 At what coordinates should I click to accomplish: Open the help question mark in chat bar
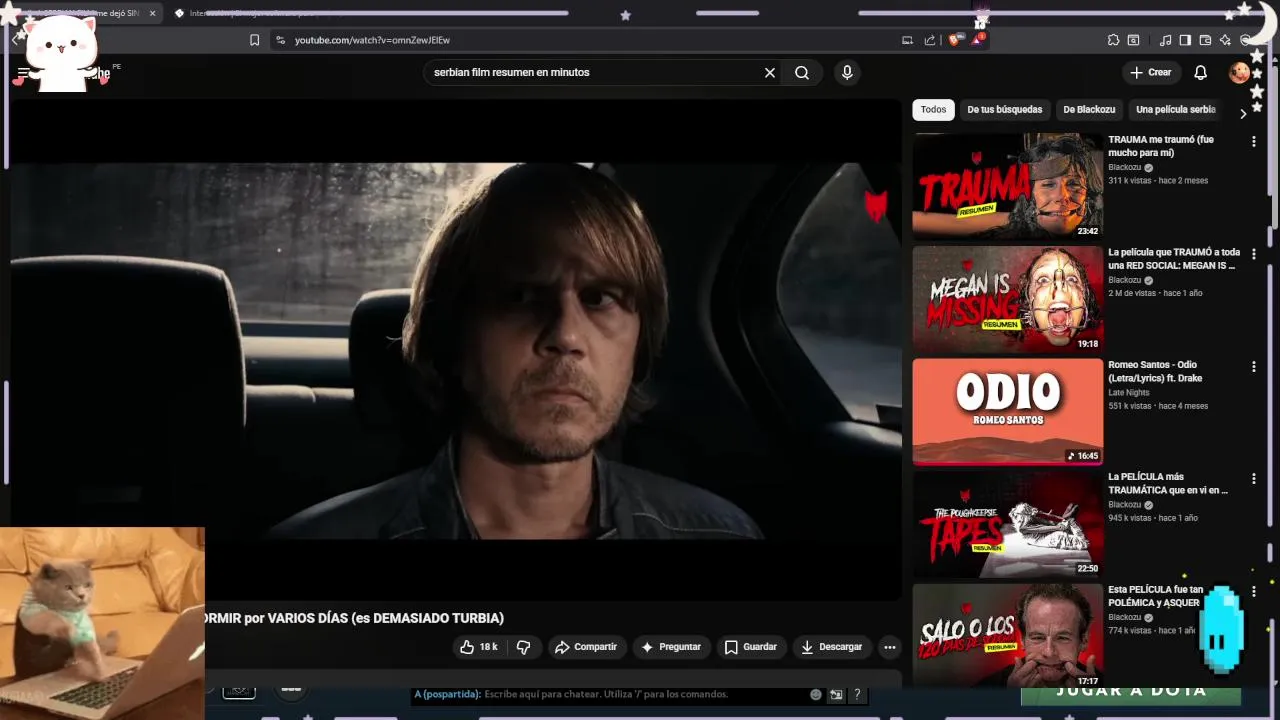(857, 694)
